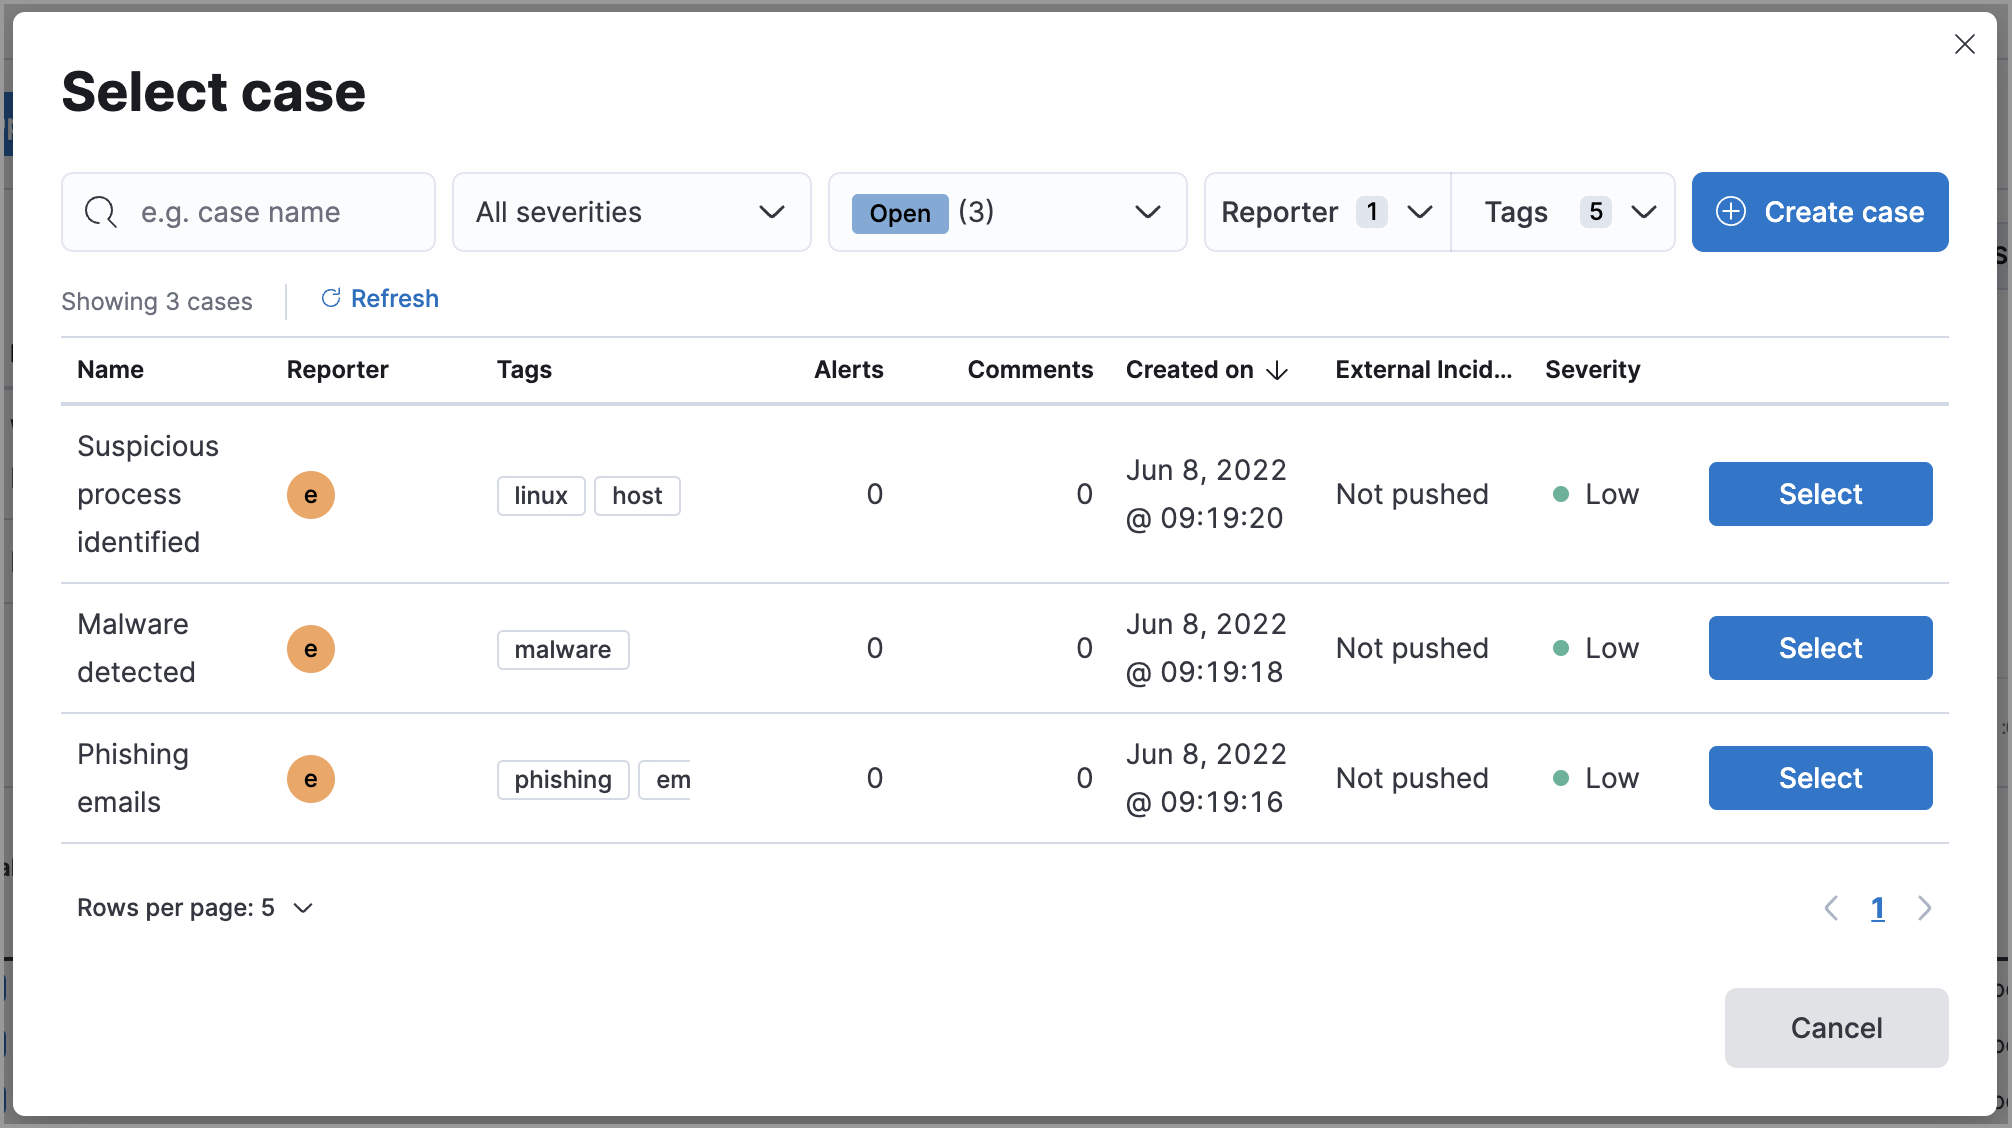Open the Open status filter menu
2012x1128 pixels.
(1007, 212)
